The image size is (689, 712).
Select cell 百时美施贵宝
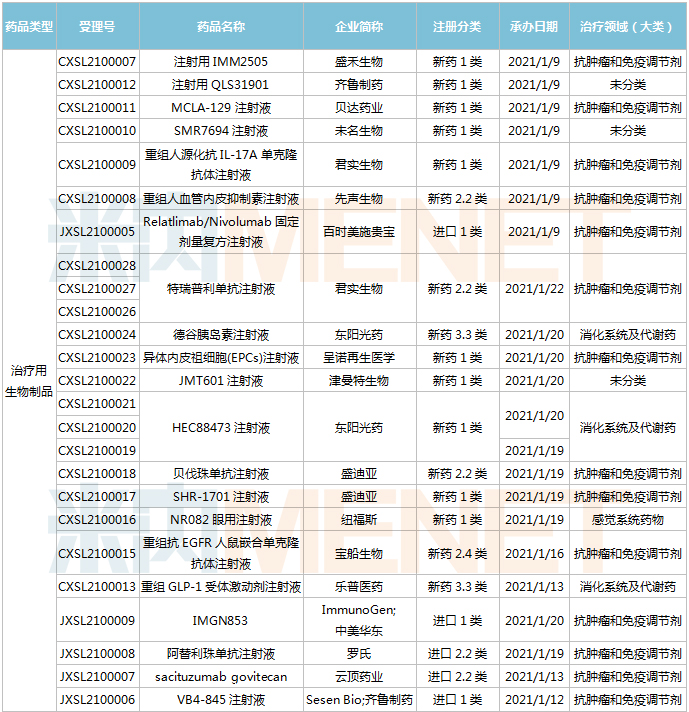click(360, 232)
